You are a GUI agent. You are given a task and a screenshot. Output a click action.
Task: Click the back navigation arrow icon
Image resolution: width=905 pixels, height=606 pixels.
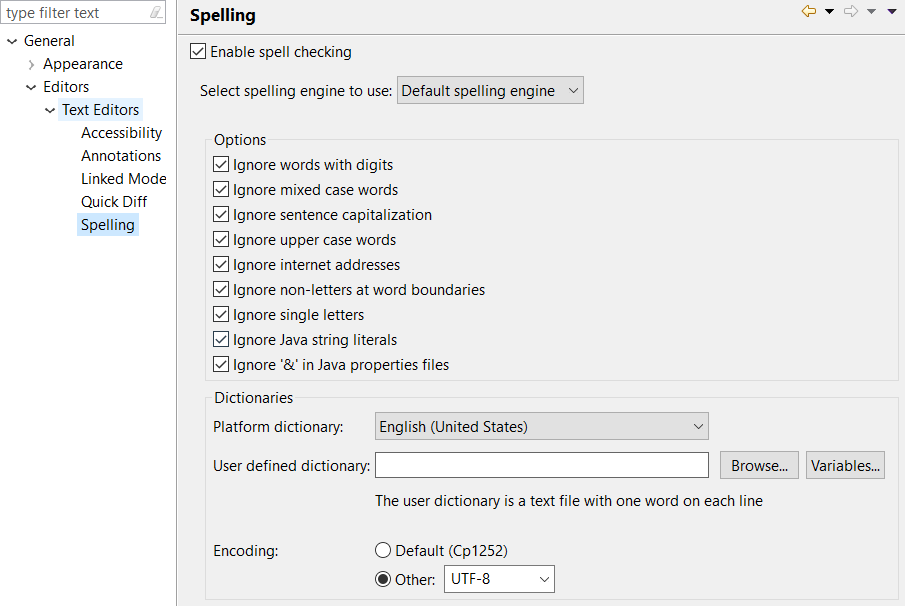[809, 12]
